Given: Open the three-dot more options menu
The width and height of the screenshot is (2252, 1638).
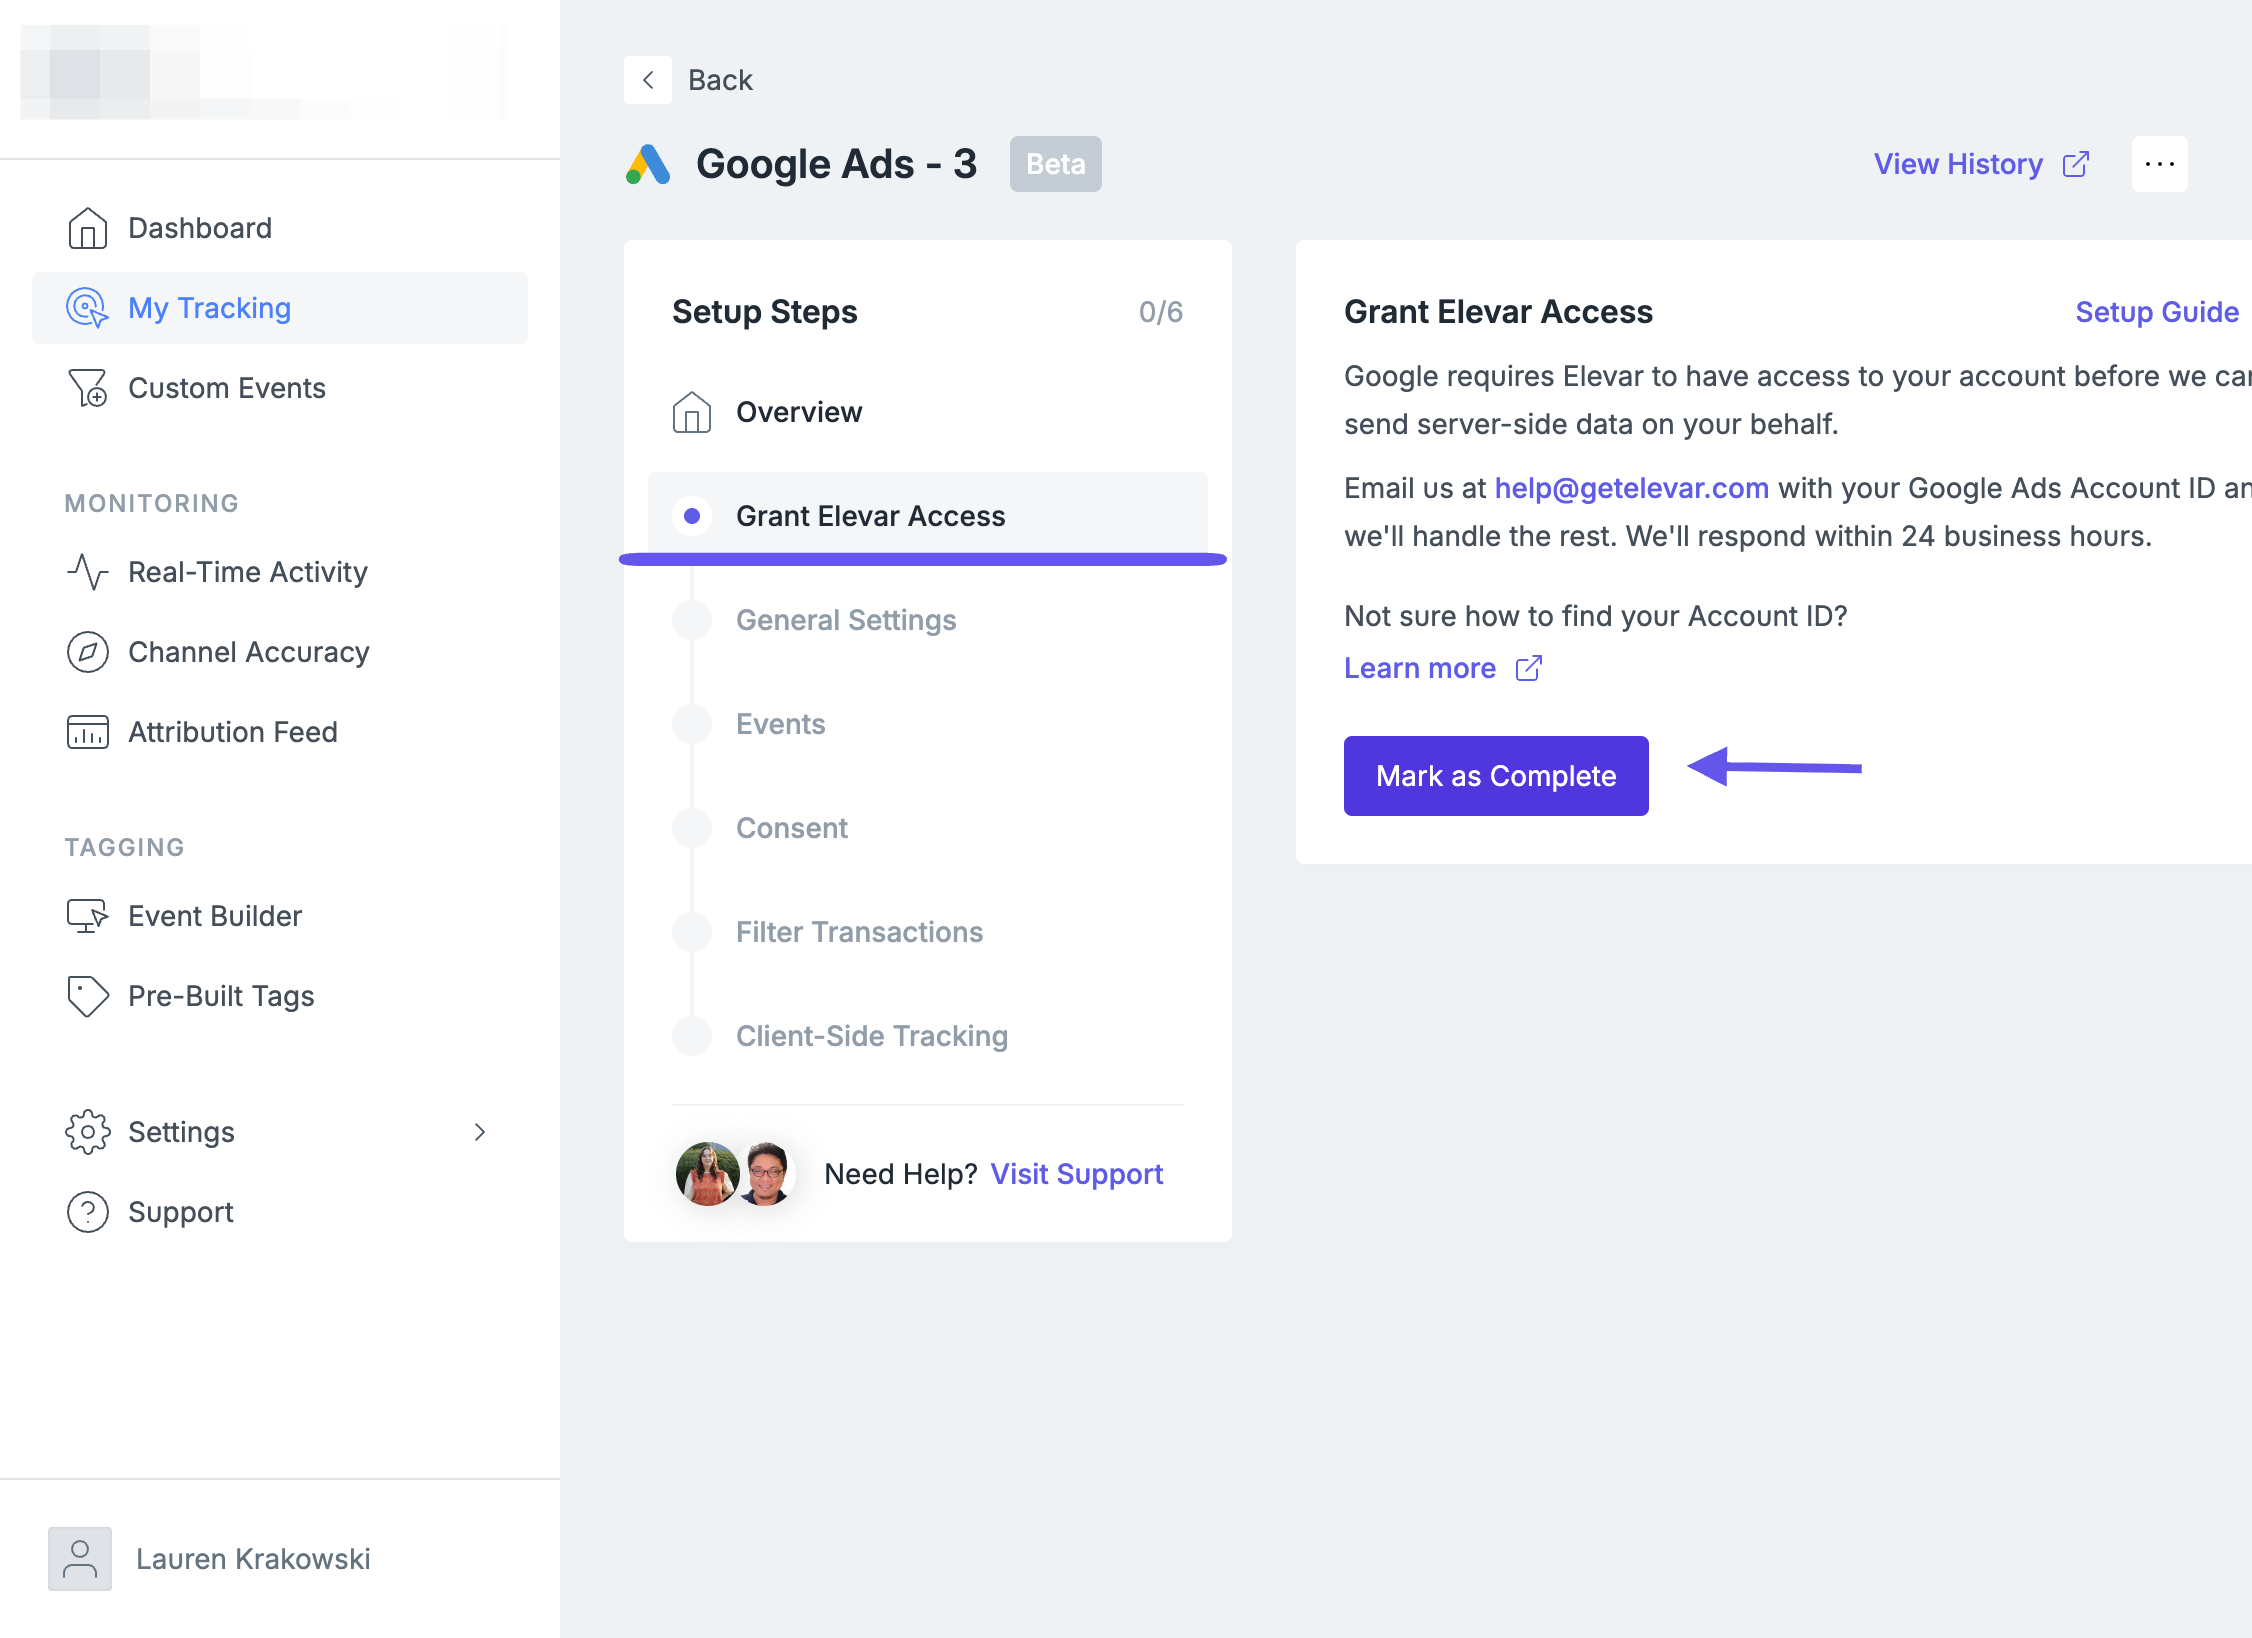Looking at the screenshot, I should pos(2160,164).
